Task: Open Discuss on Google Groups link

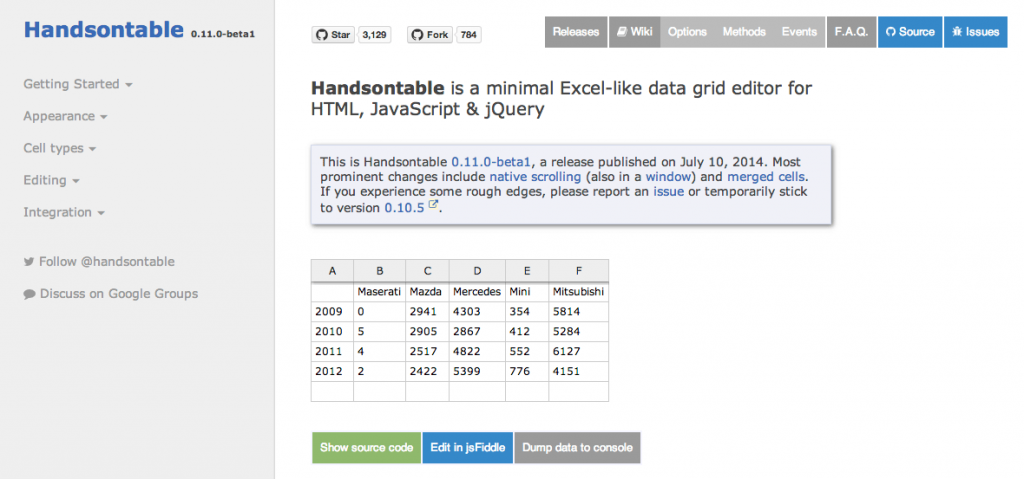Action: pyautogui.click(x=111, y=294)
